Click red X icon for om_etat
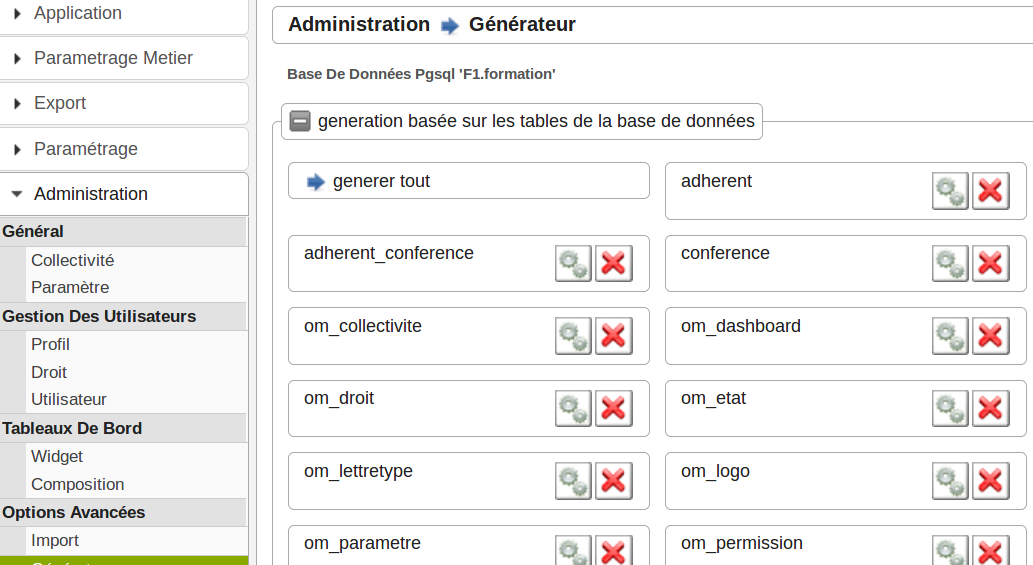Image resolution: width=1033 pixels, height=565 pixels. pos(990,408)
